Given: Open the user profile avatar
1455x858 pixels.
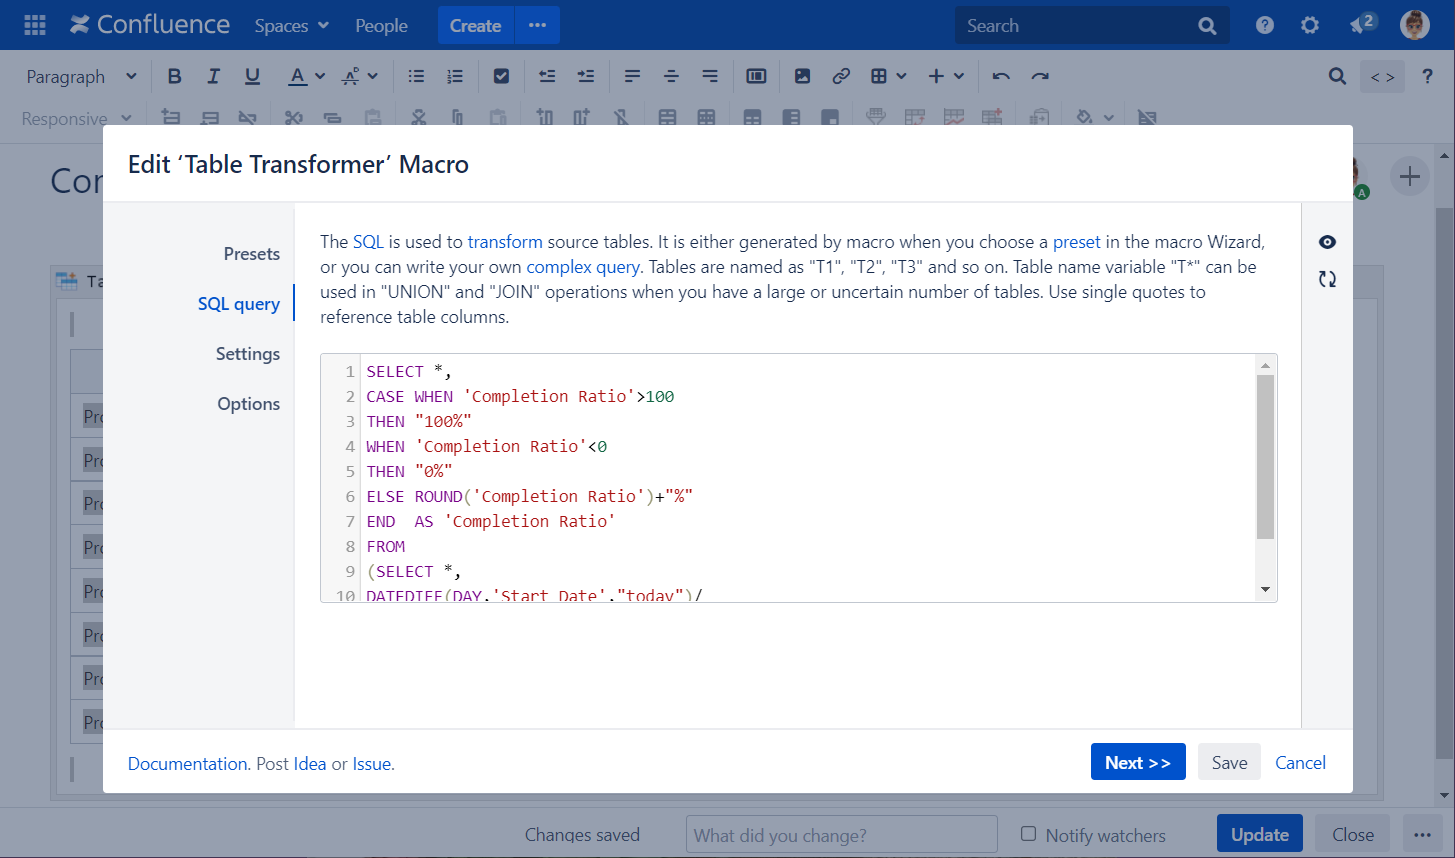Looking at the screenshot, I should click(x=1415, y=25).
